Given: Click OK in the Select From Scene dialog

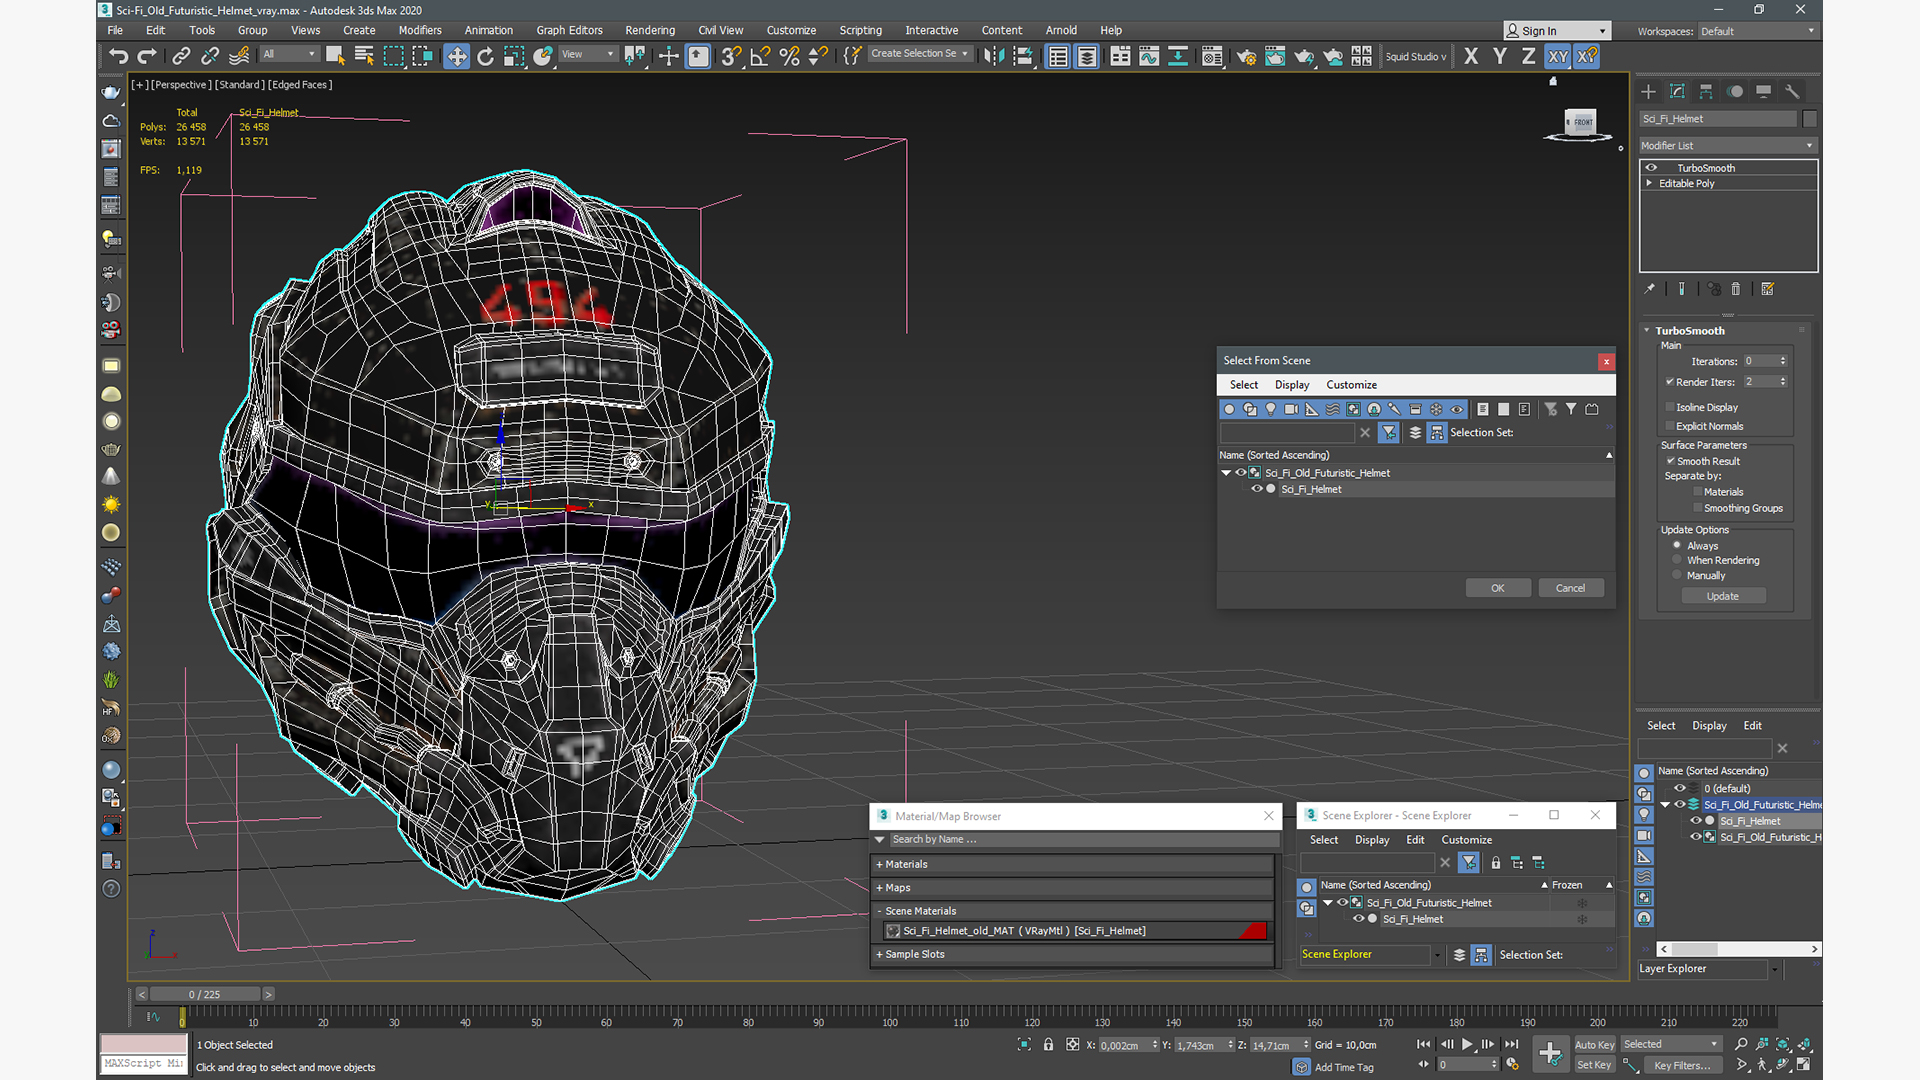Looking at the screenshot, I should (x=1498, y=587).
